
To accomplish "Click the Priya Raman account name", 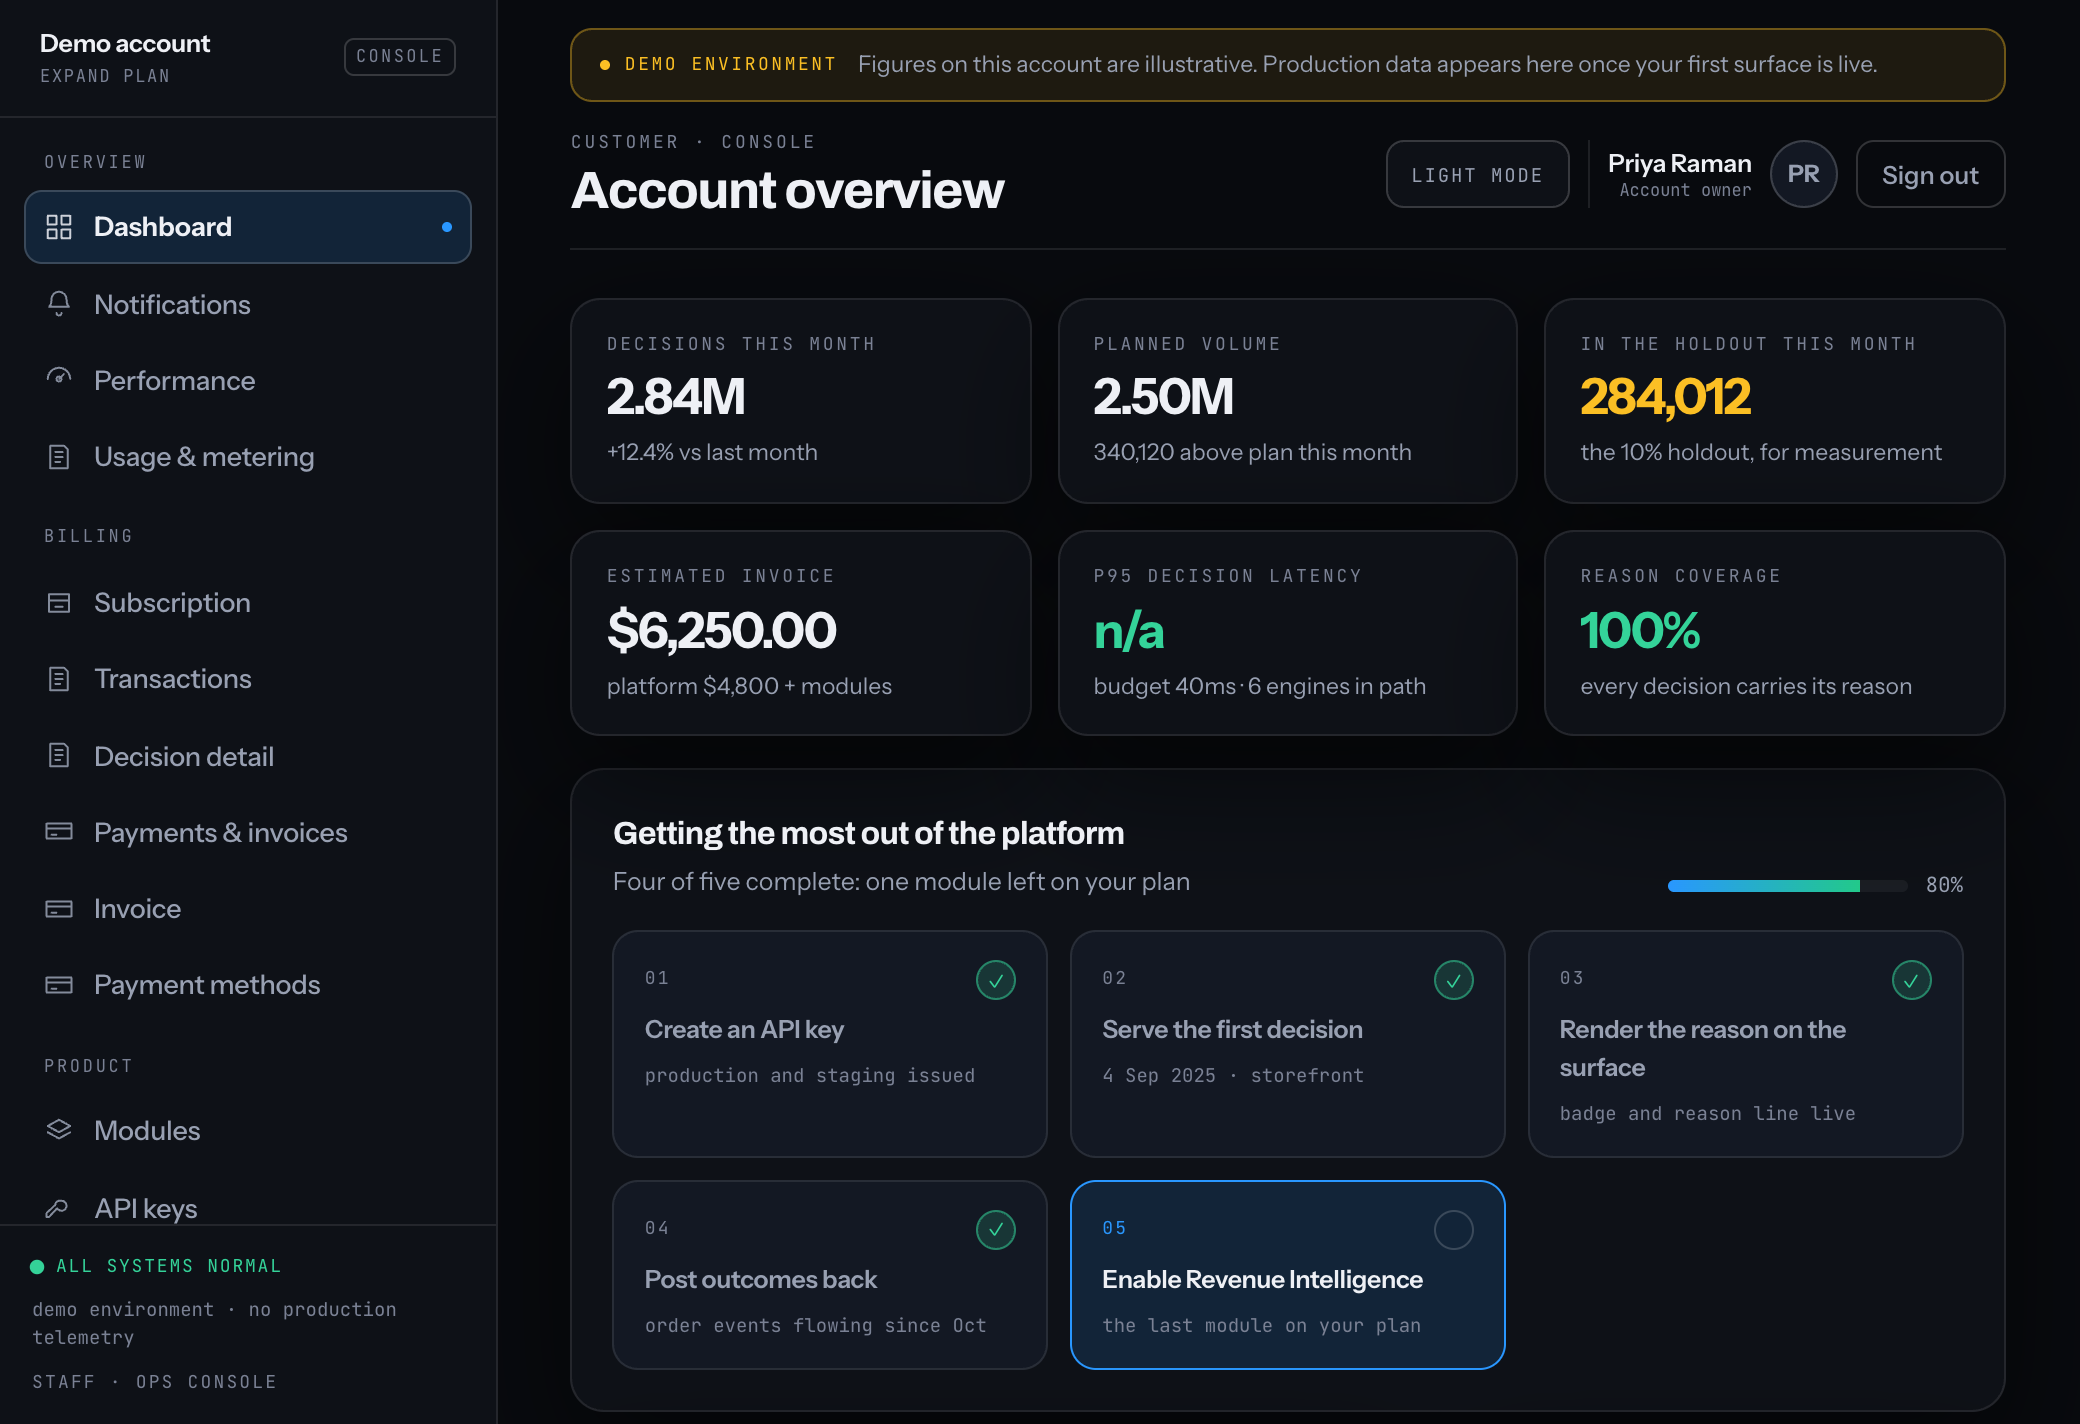I will [x=1679, y=163].
